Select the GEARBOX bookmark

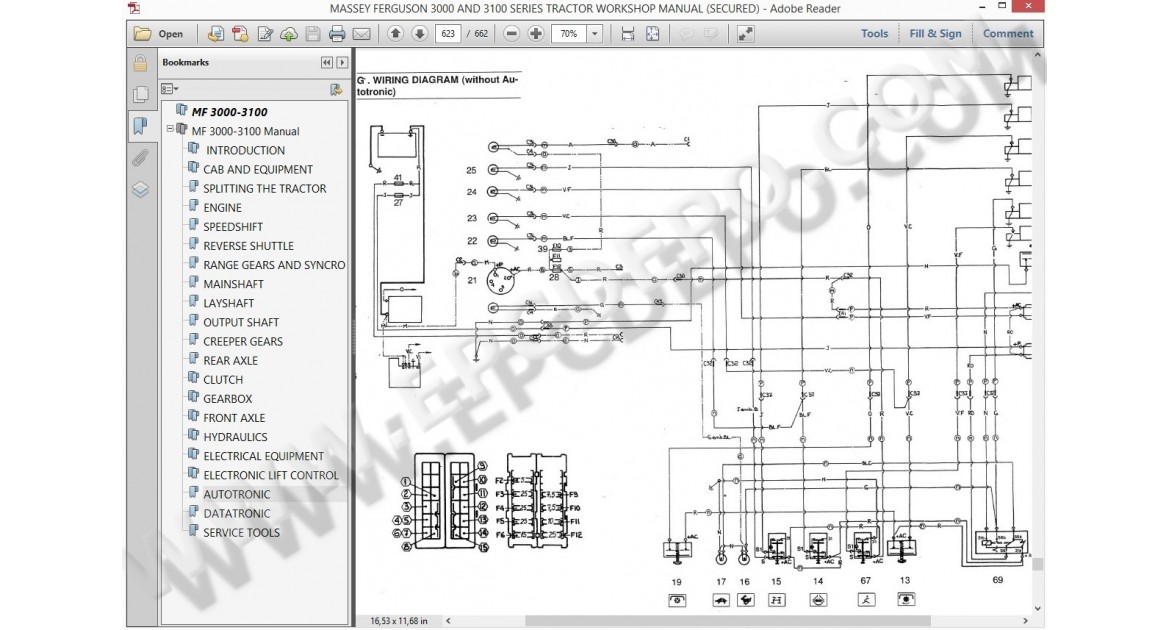[x=228, y=399]
